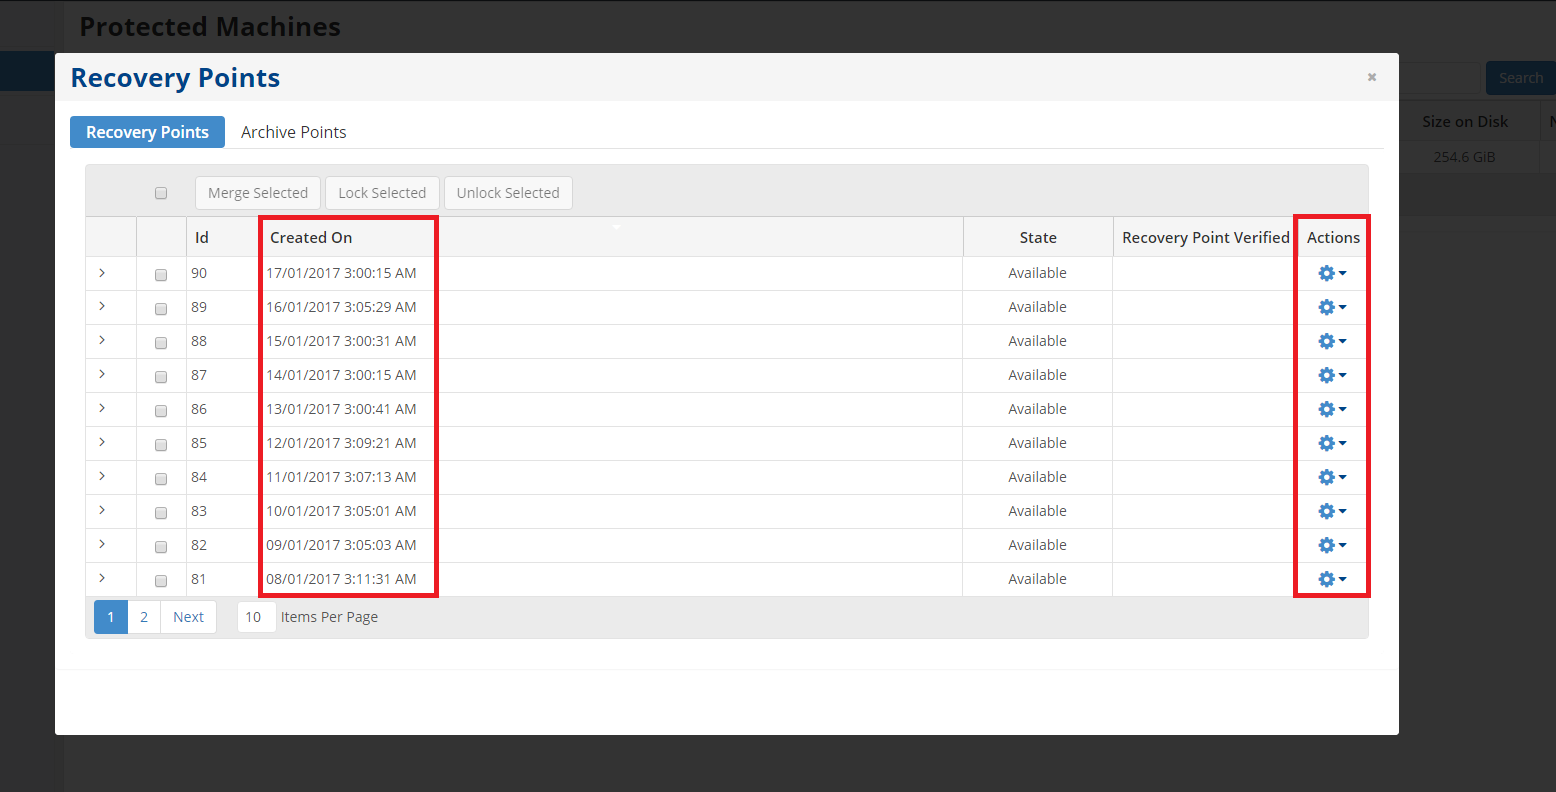Open actions gear for recovery point 88
Image resolution: width=1556 pixels, height=792 pixels.
1331,341
